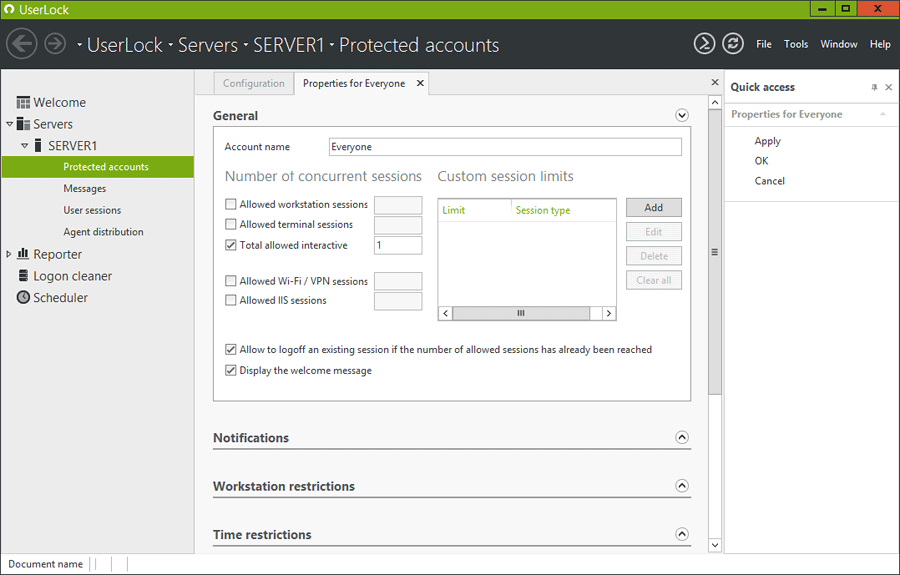Viewport: 900px width, 575px height.
Task: Click the refresh icon in header
Action: [x=733, y=44]
